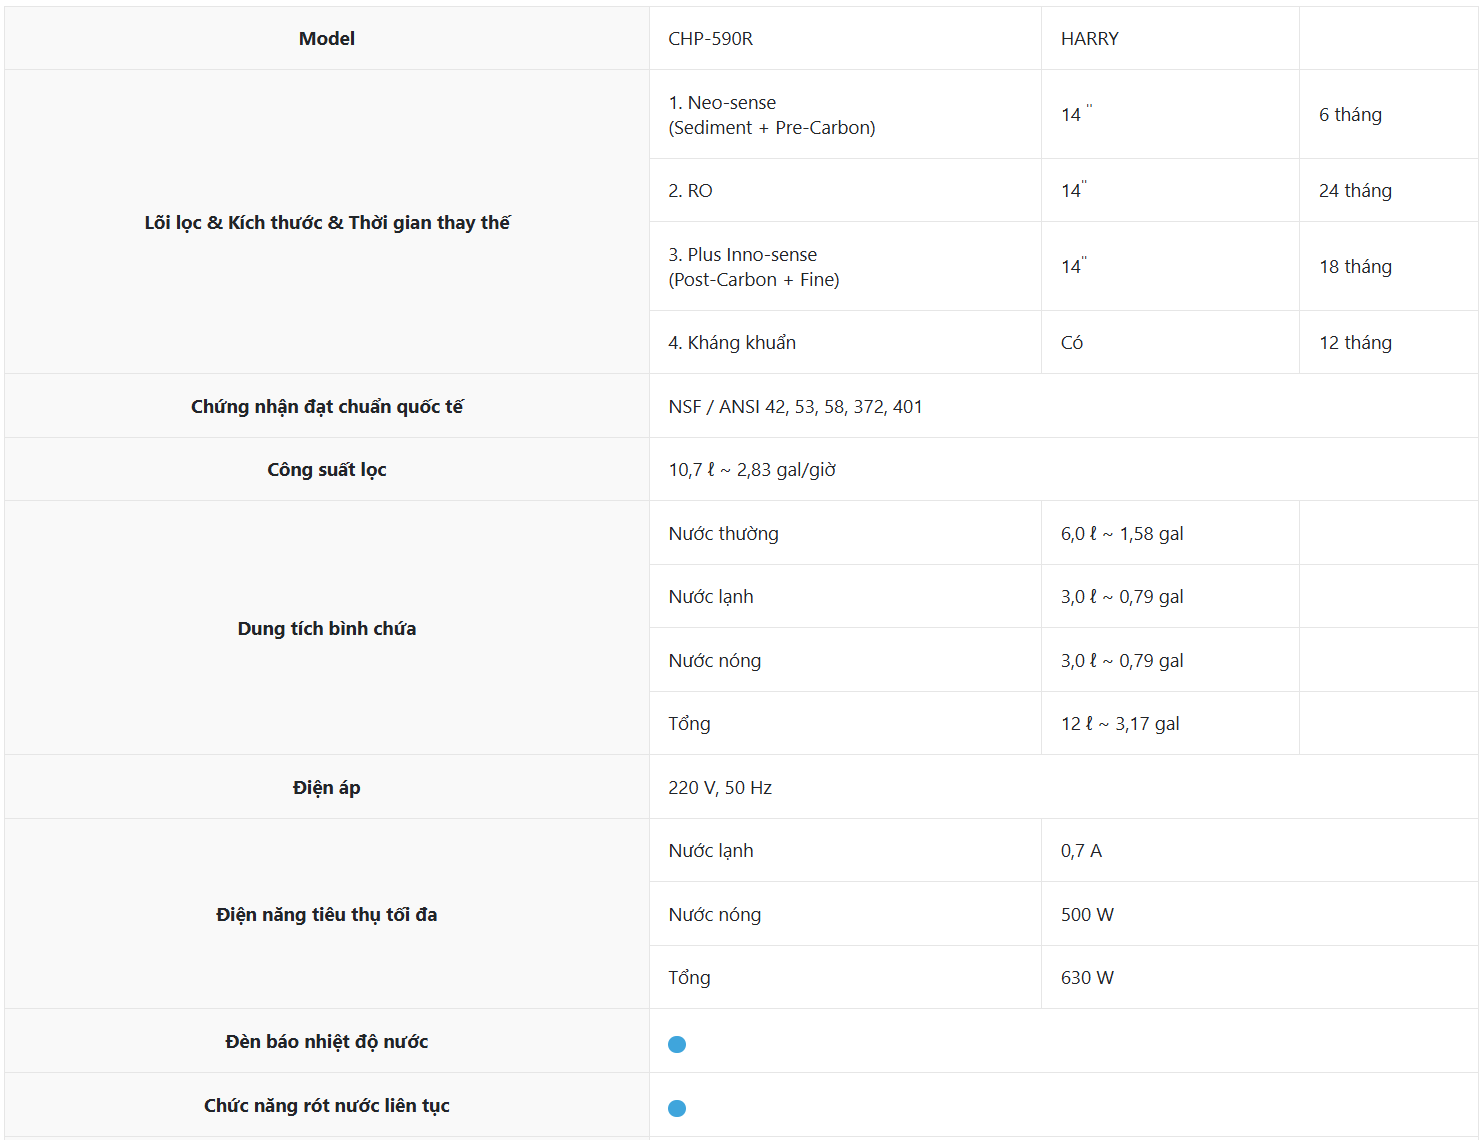Select the 12 ℓ ~ 3,17 gal total
Screen dimensions: 1482x1140
(x=1120, y=724)
